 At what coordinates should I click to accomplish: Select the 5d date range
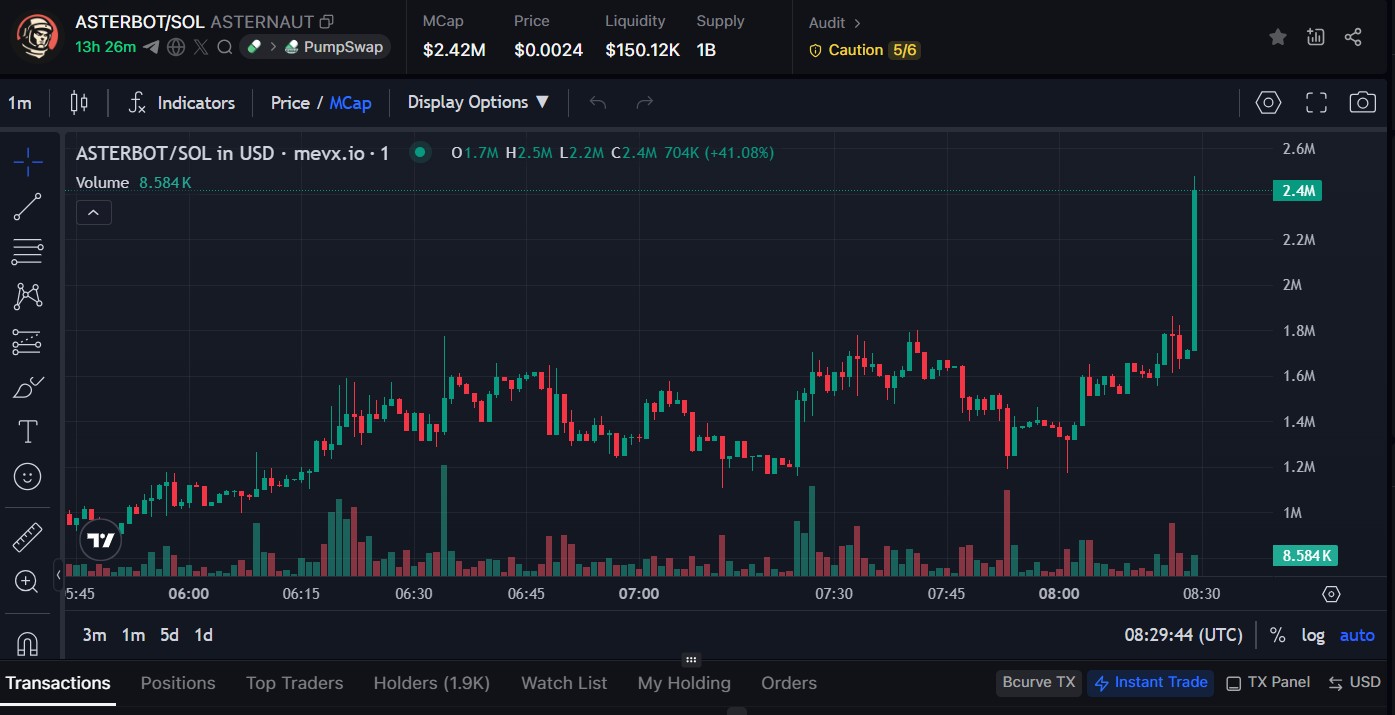click(169, 635)
